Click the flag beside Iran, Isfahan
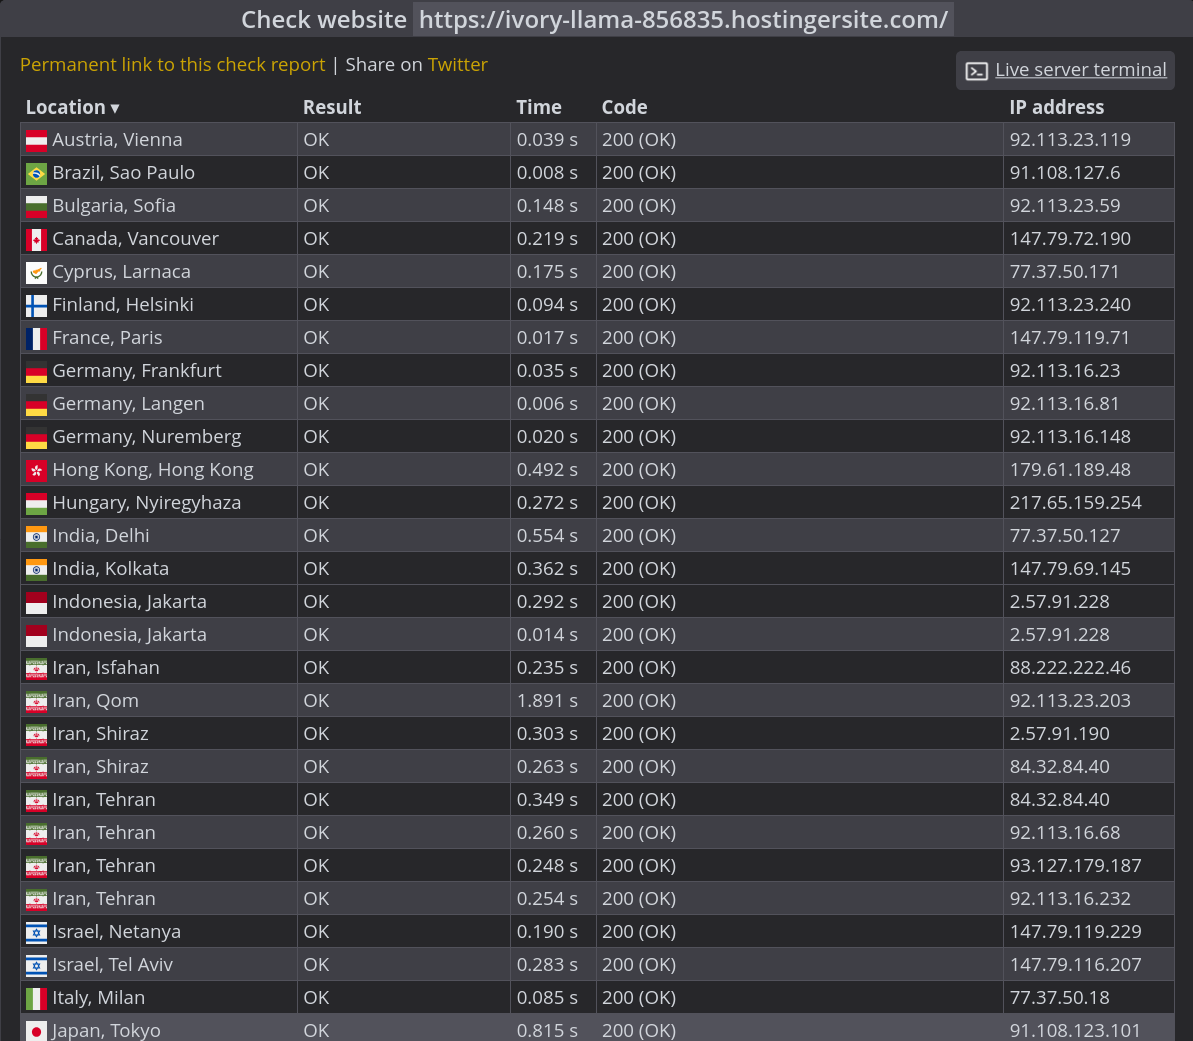Viewport: 1193px width, 1041px height. click(36, 668)
